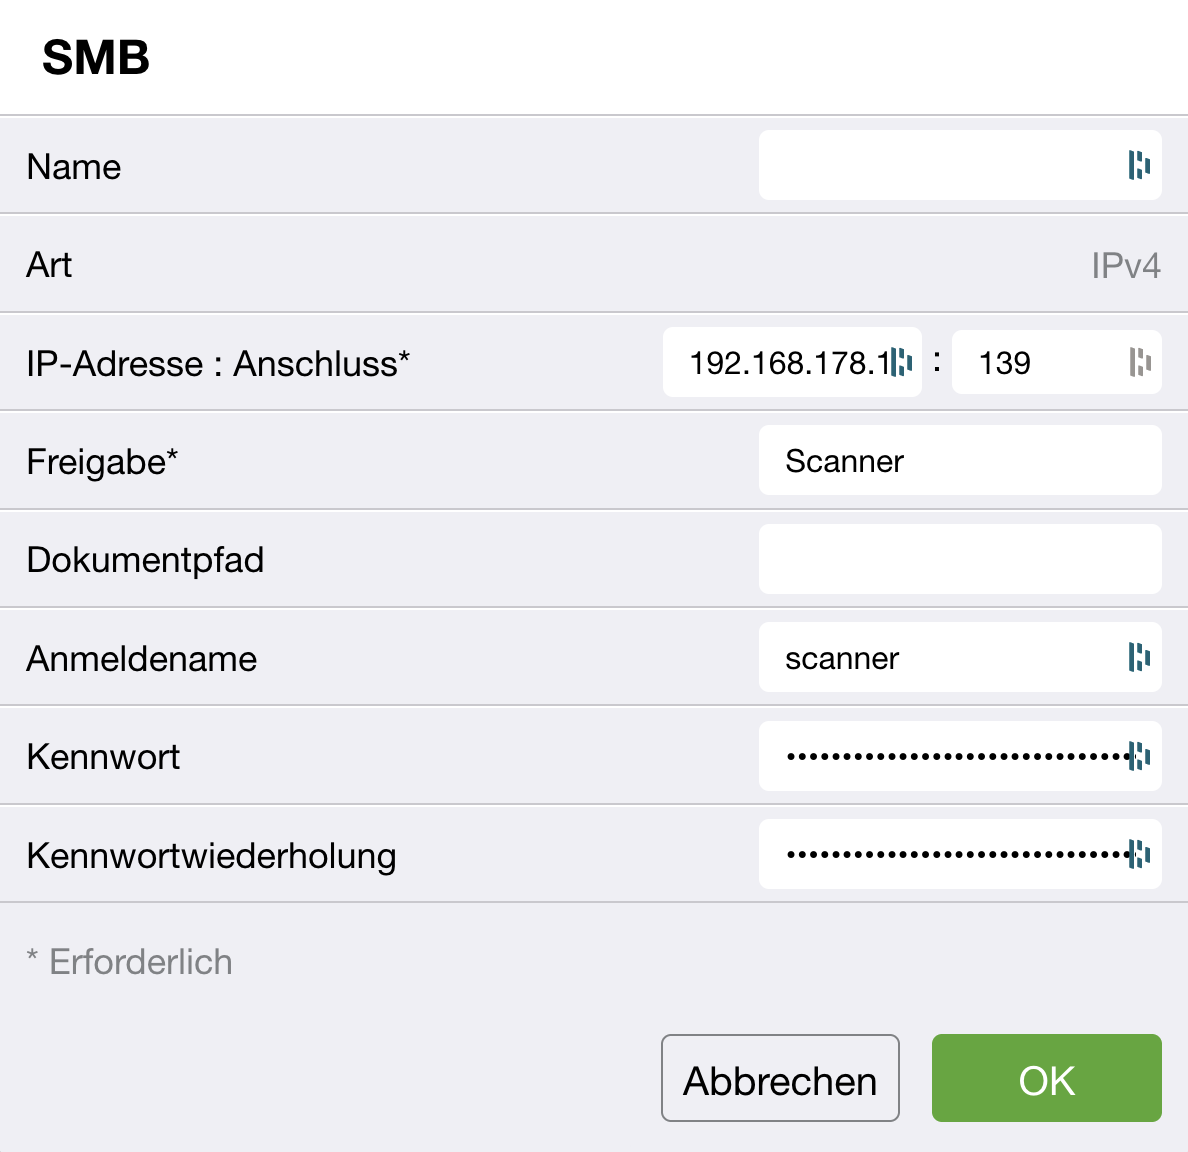This screenshot has height=1152, width=1188.
Task: Click the empty Dokumentpfad input field
Action: pos(959,559)
